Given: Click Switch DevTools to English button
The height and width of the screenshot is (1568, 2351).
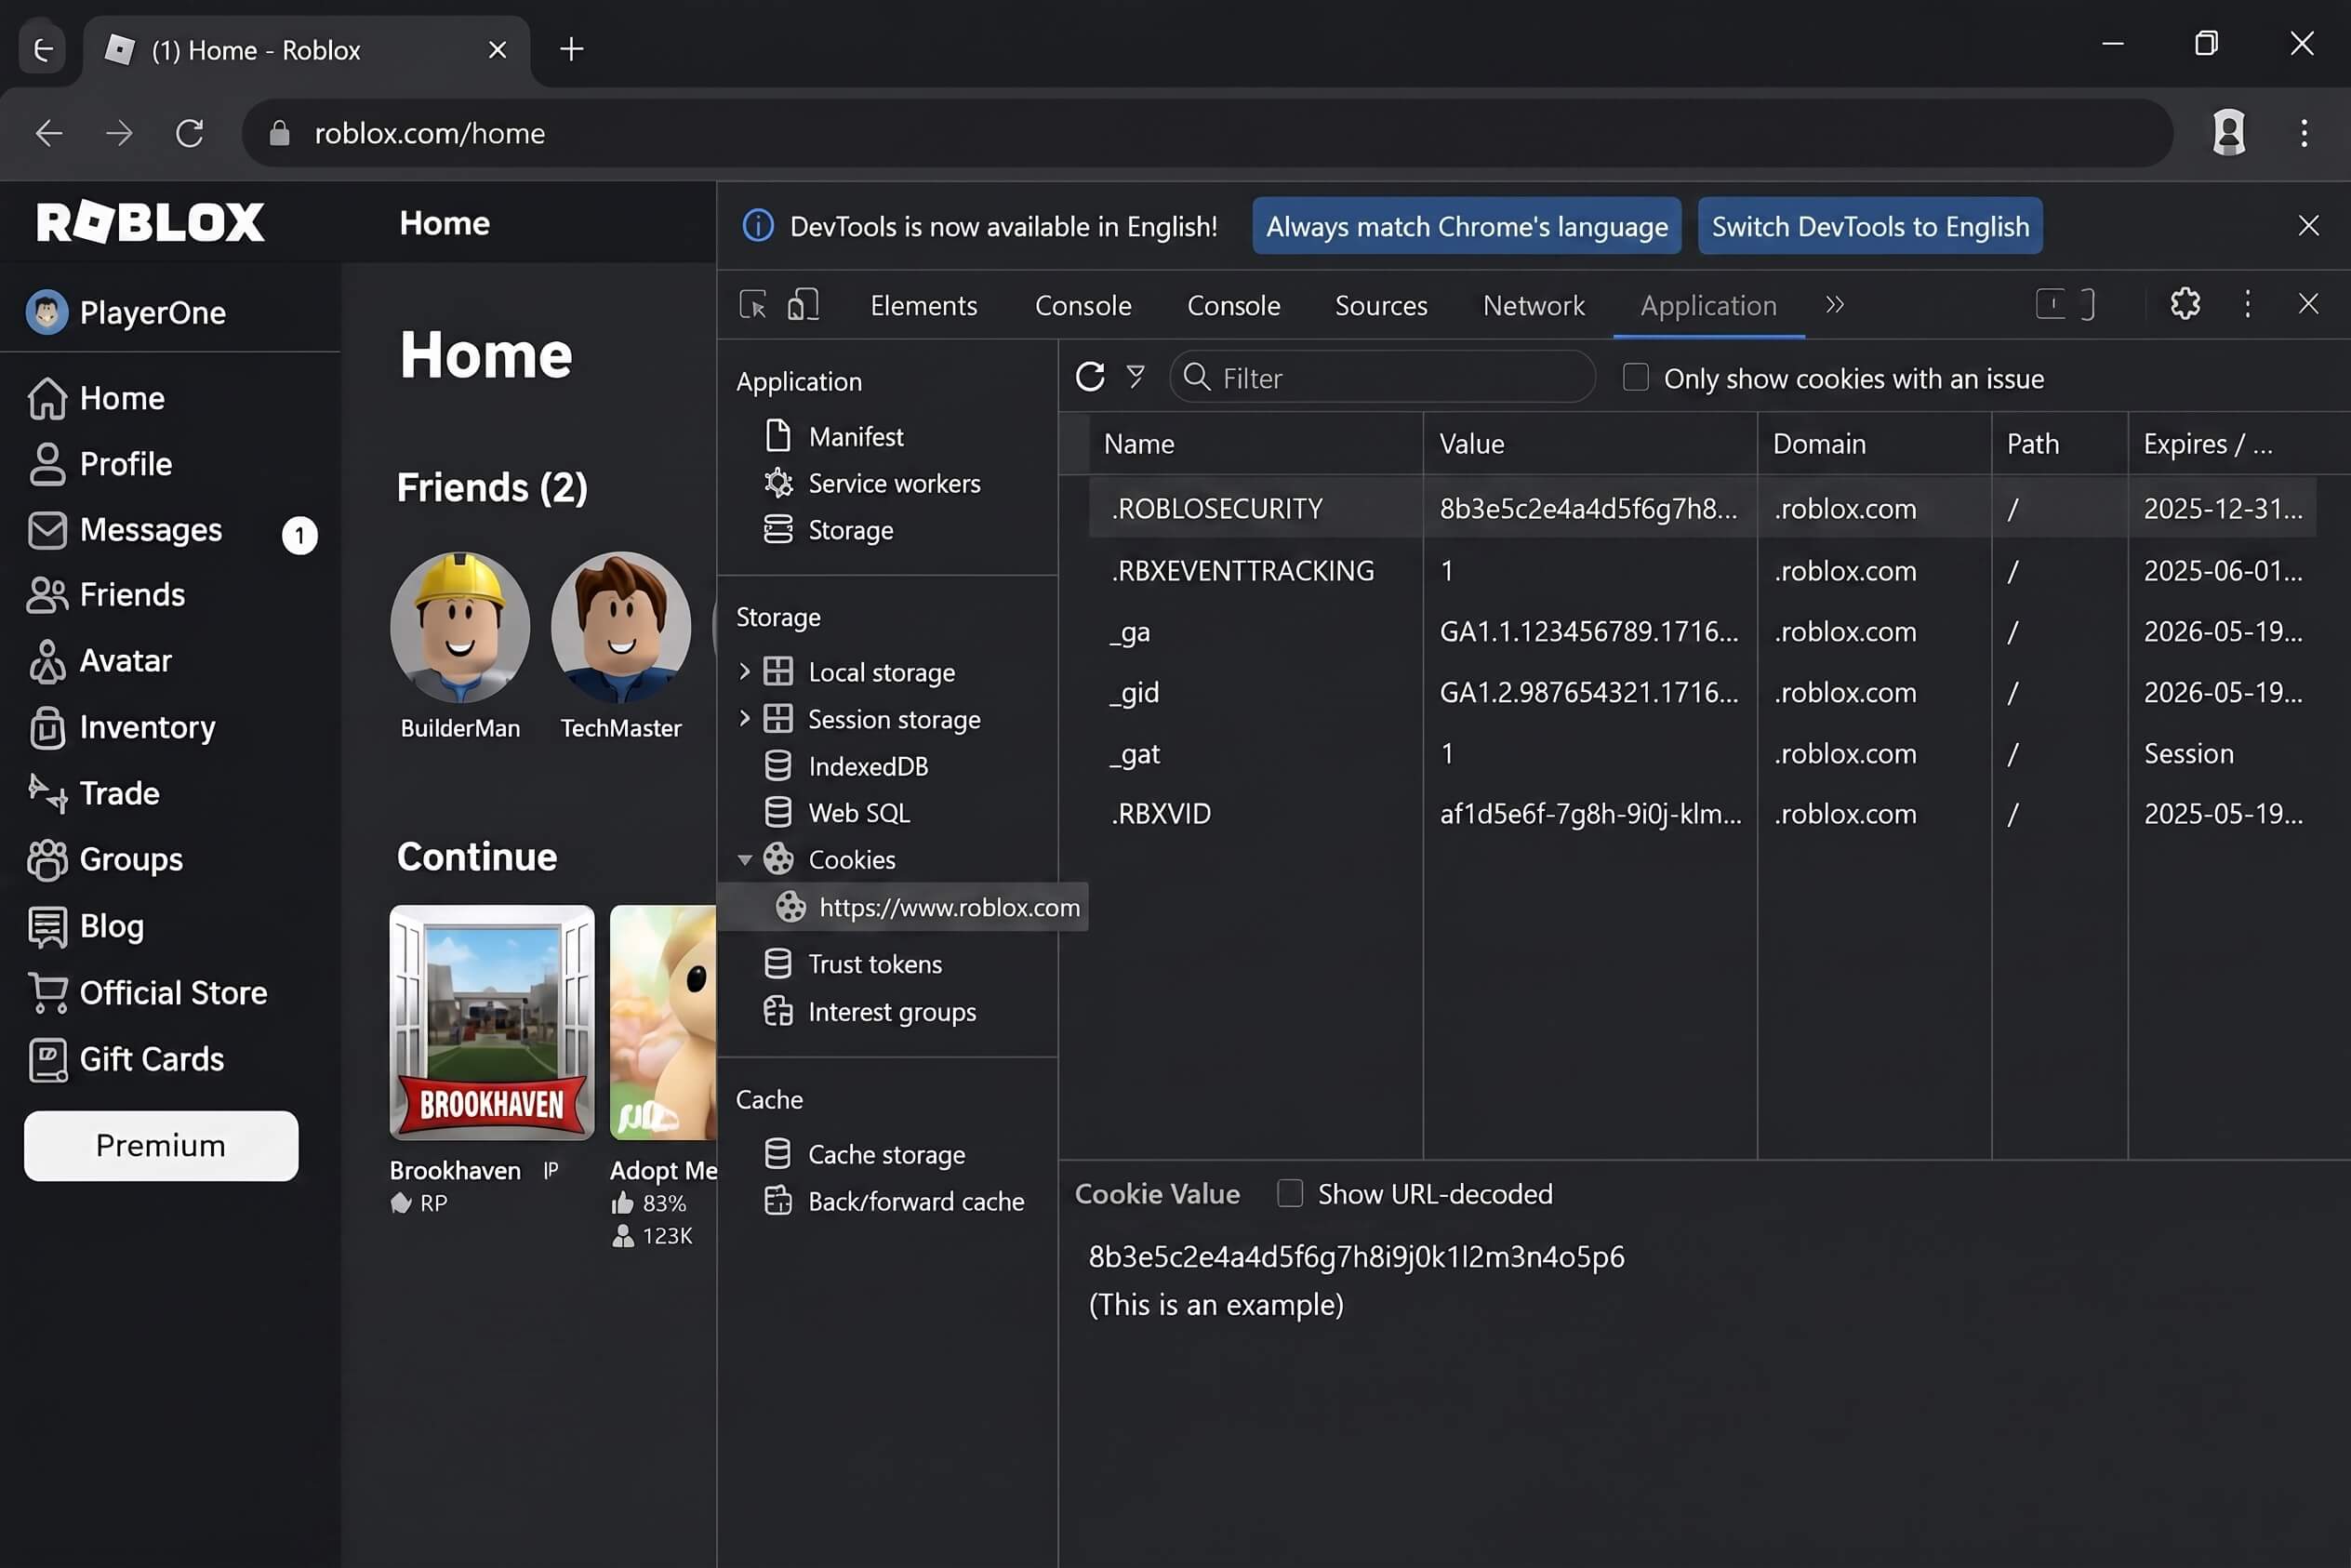Looking at the screenshot, I should tap(1870, 226).
